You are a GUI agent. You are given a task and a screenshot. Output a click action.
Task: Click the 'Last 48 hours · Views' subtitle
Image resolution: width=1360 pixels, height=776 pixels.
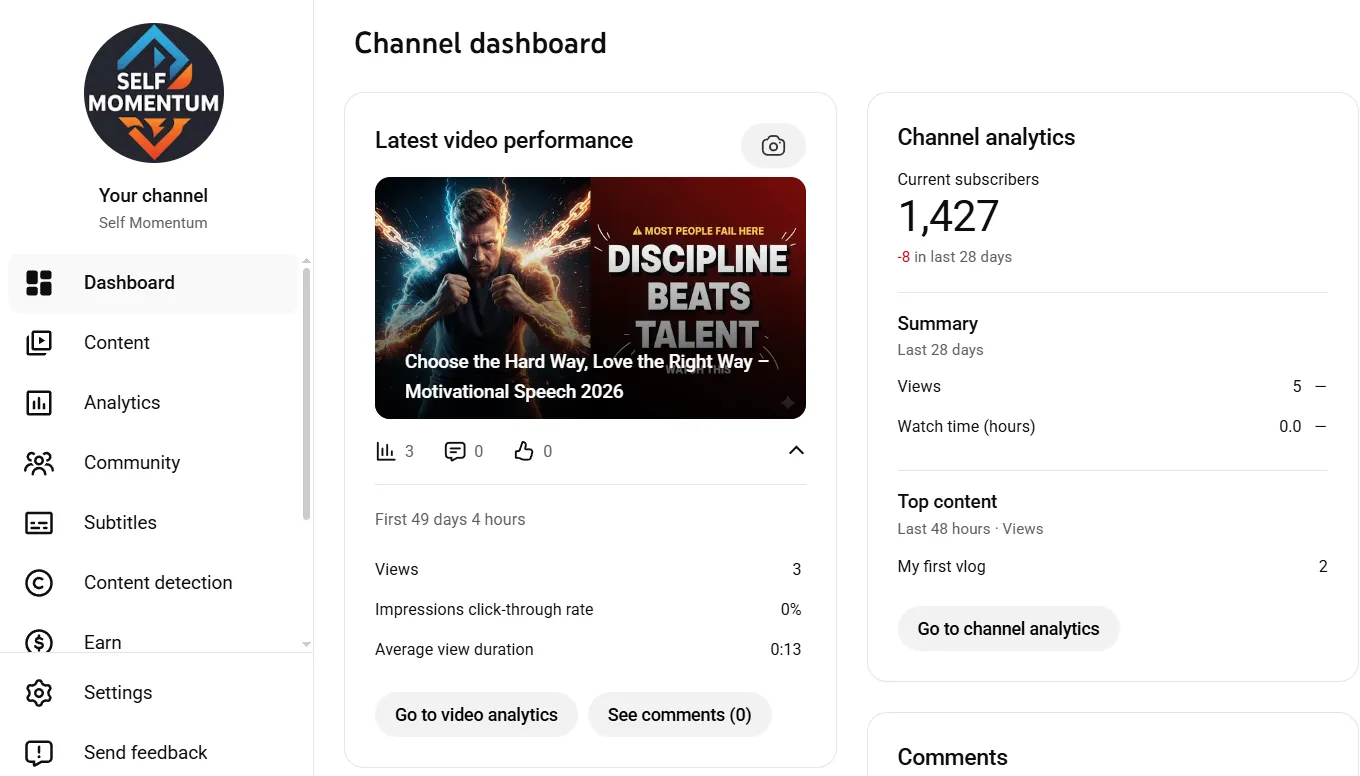tap(971, 529)
